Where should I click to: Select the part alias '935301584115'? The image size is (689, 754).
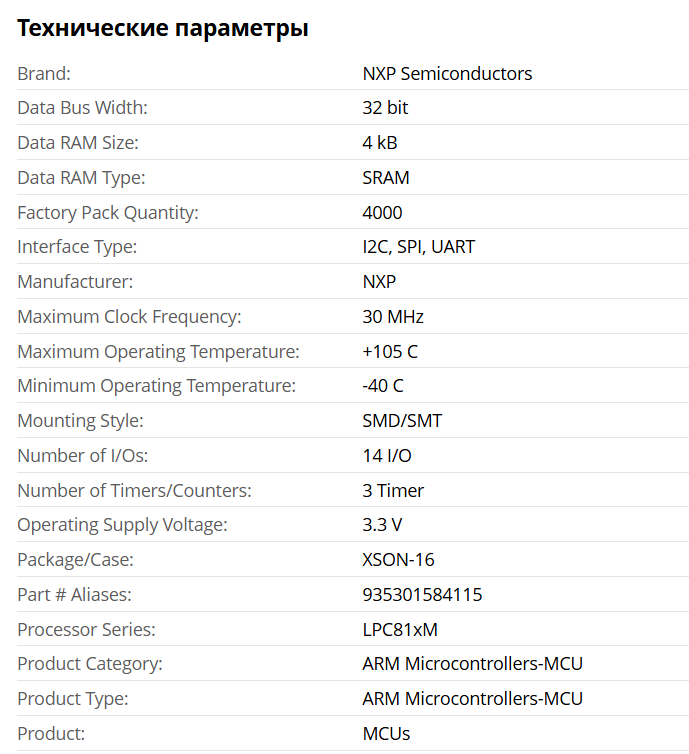(x=422, y=595)
